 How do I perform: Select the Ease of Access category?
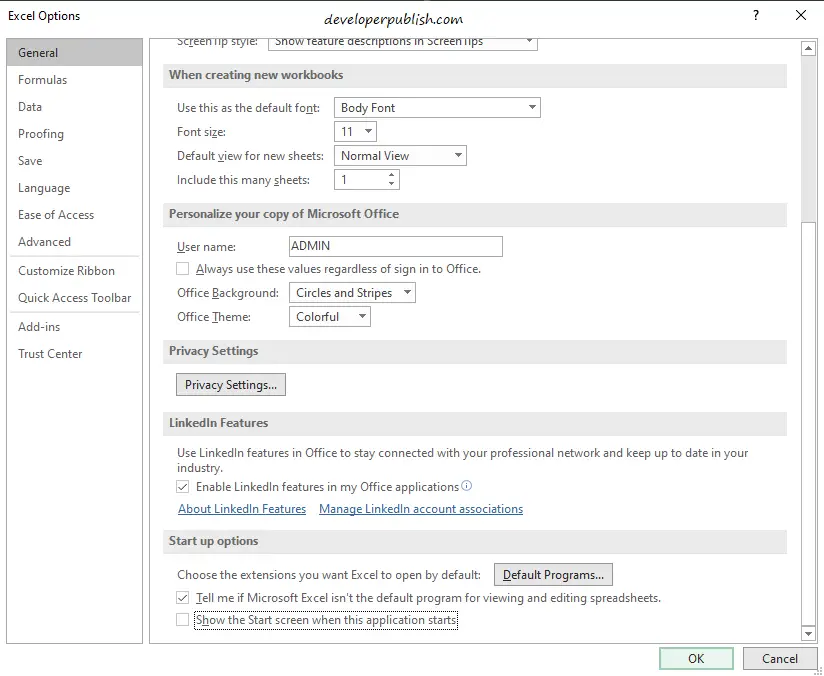[74, 214]
